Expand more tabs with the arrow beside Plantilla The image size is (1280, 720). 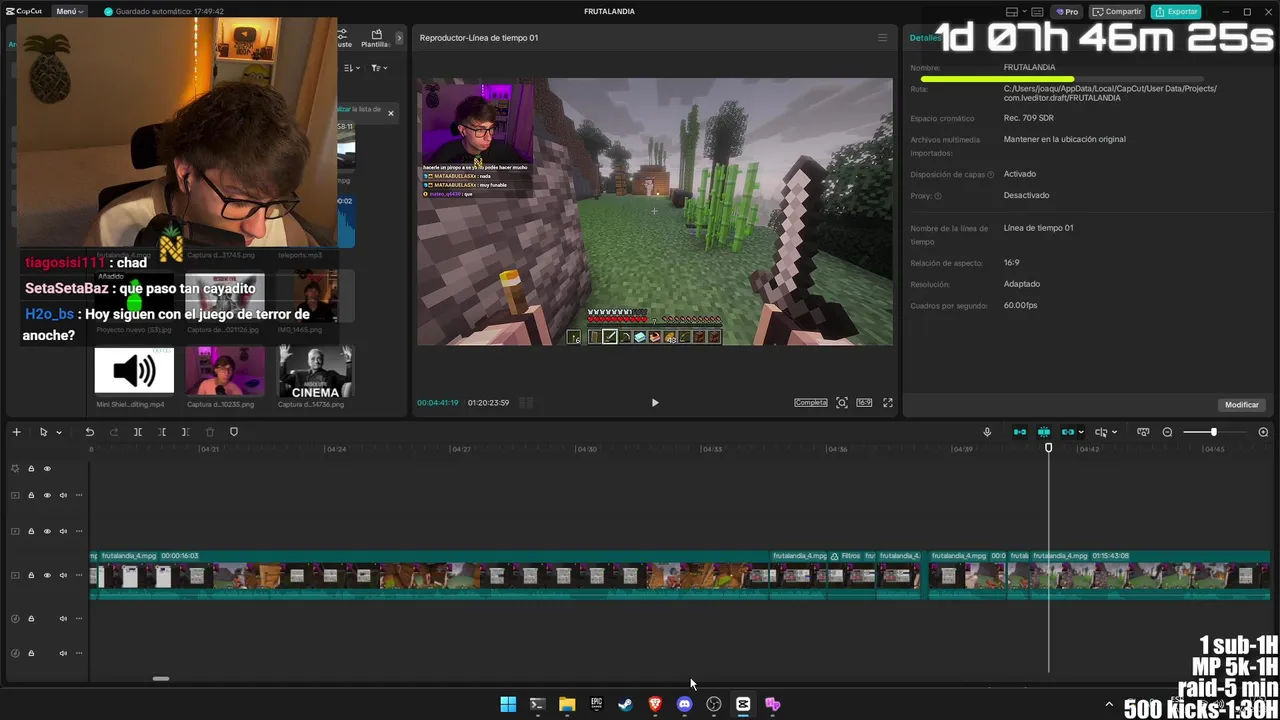[x=399, y=38]
